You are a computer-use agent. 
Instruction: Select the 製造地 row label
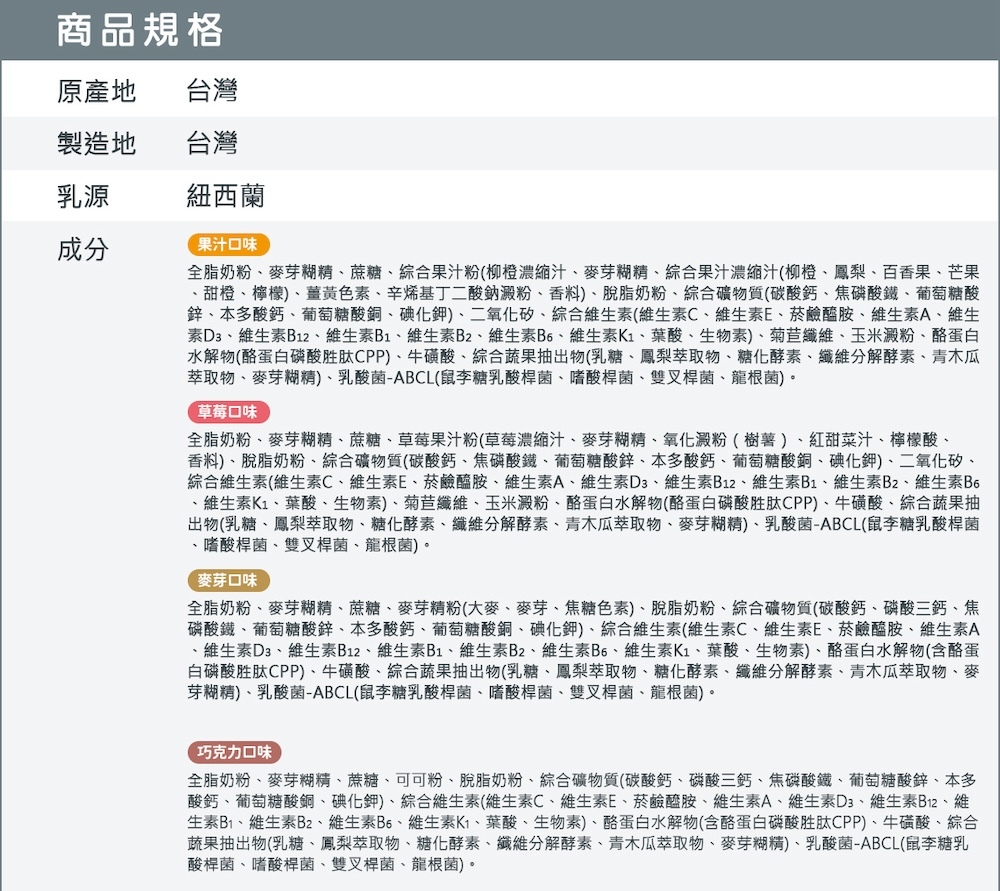point(96,143)
